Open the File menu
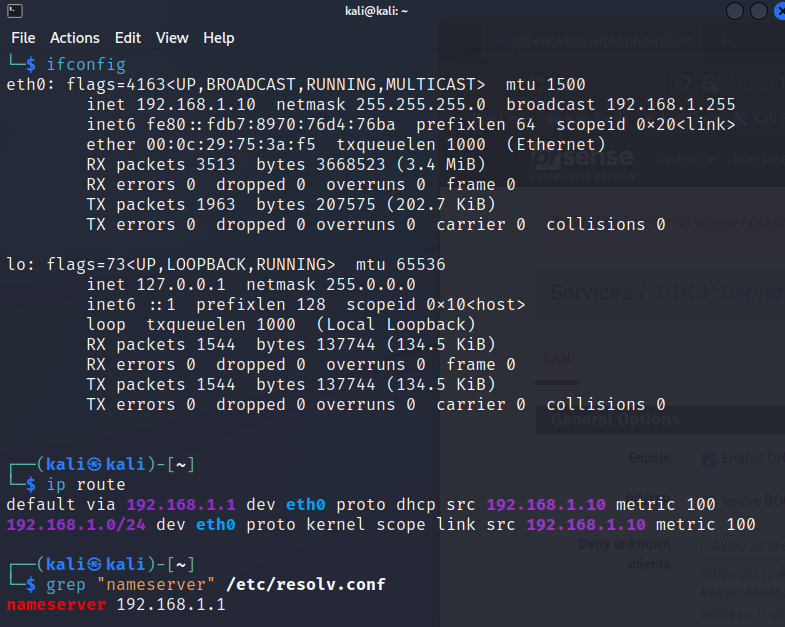Image resolution: width=785 pixels, height=627 pixels. pos(23,38)
